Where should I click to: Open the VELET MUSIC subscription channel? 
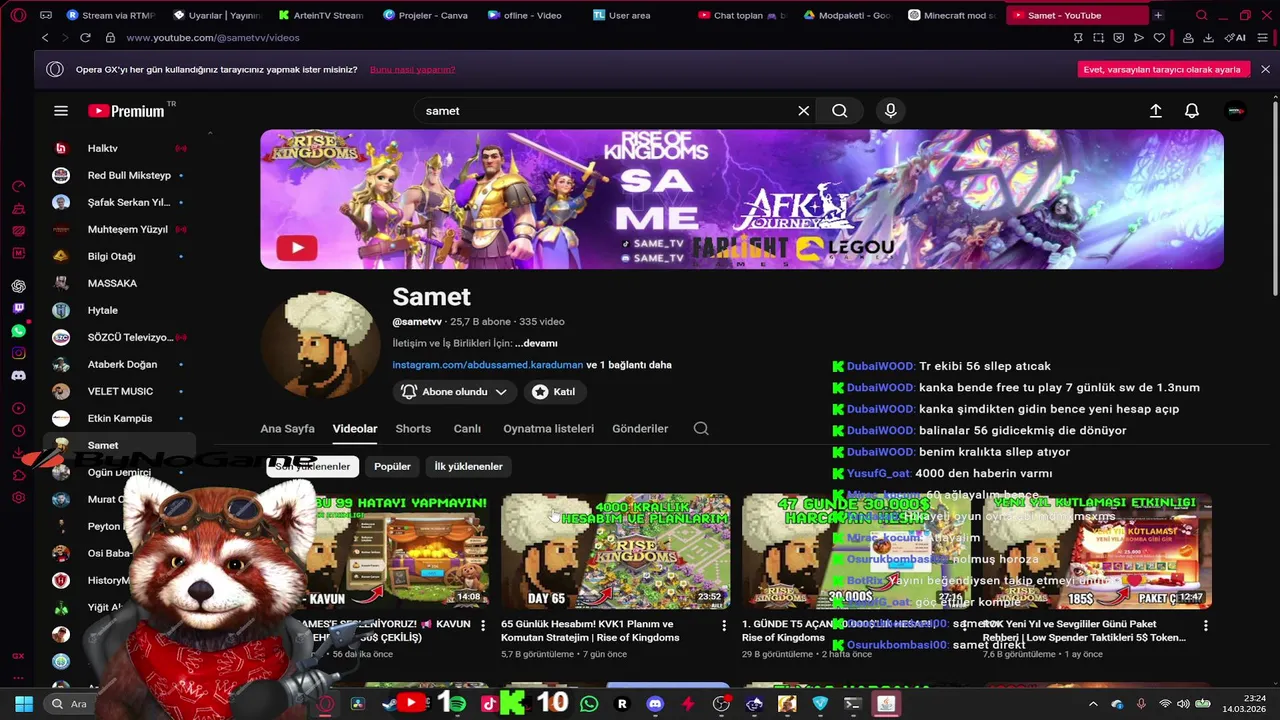pyautogui.click(x=118, y=391)
